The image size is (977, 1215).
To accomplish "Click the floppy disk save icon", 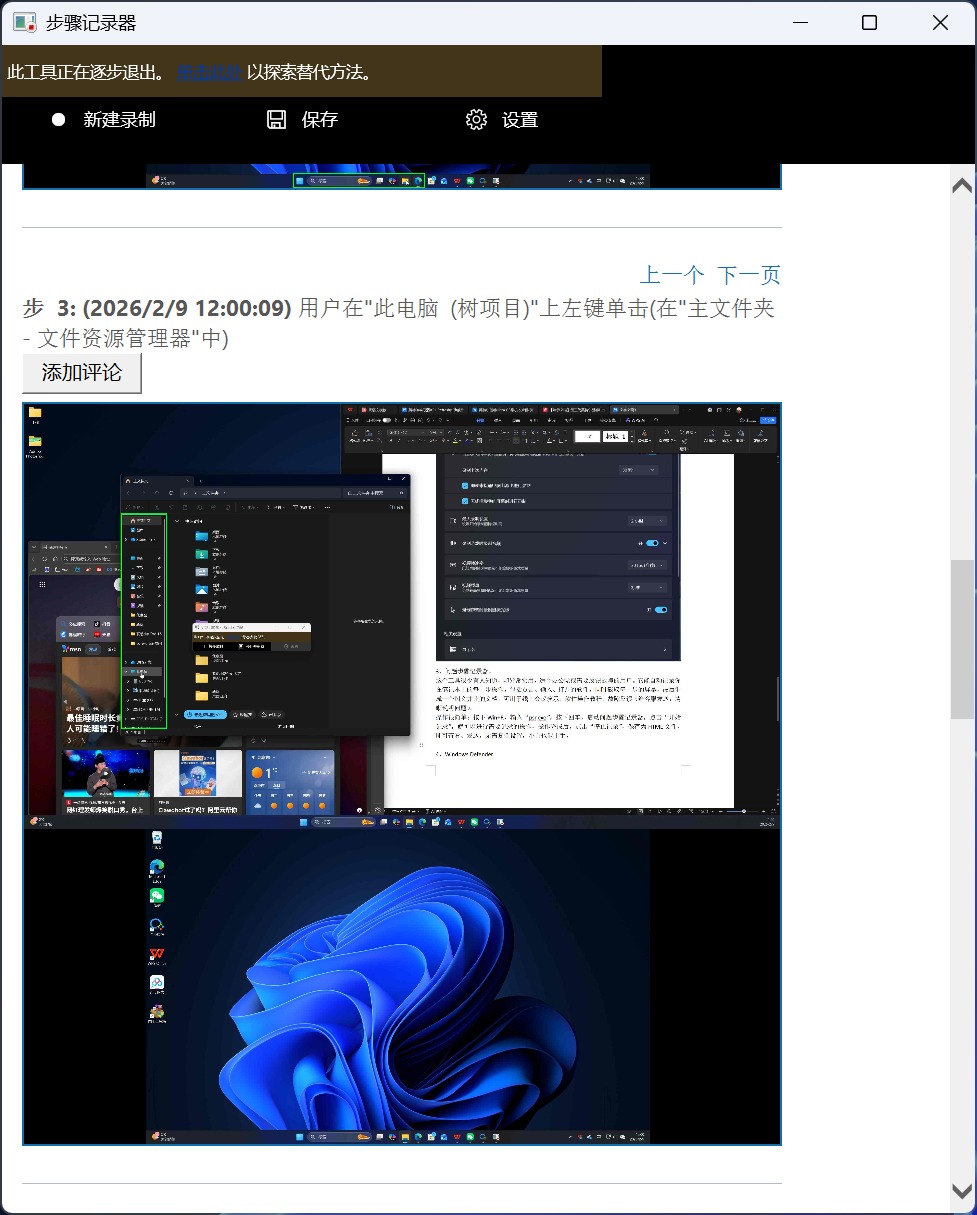I will [276, 119].
